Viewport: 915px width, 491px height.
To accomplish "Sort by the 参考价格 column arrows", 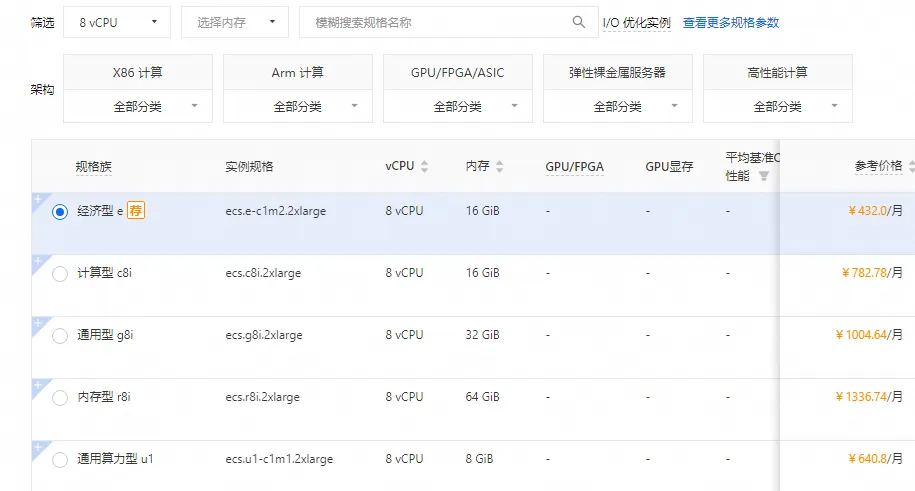I will click(x=911, y=166).
